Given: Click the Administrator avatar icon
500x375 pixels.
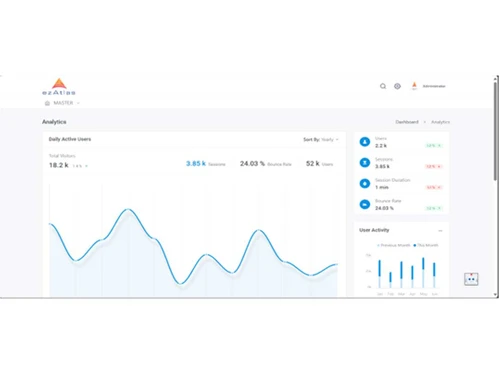Looking at the screenshot, I should (x=414, y=86).
